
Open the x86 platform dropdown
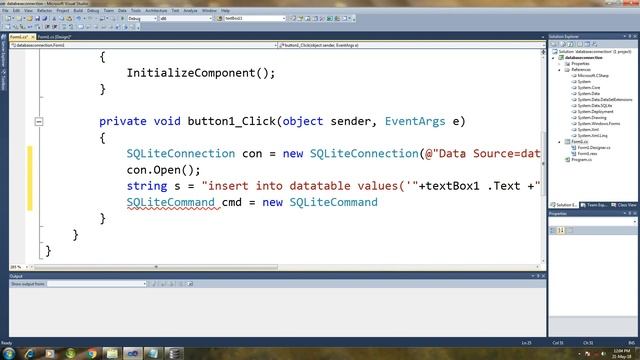pyautogui.click(x=186, y=18)
